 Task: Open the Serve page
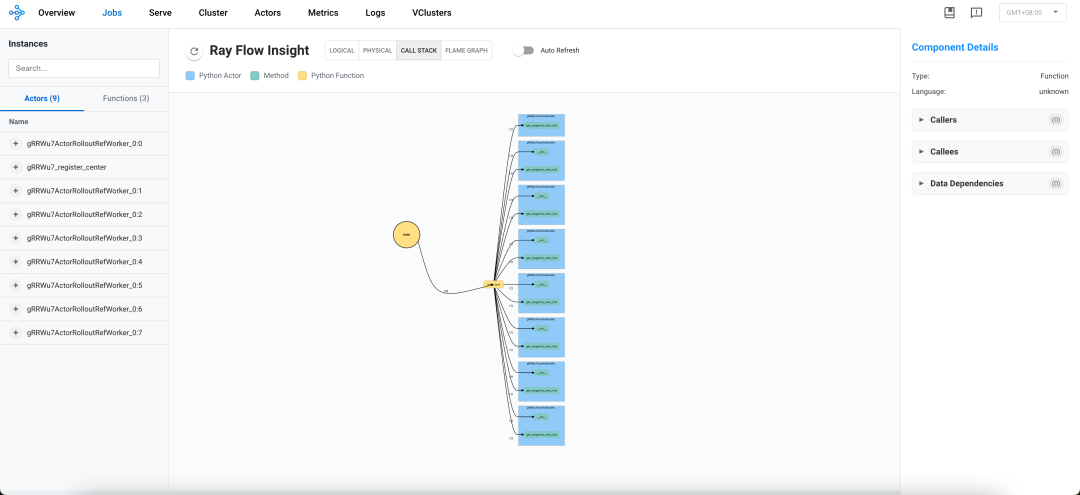(160, 12)
